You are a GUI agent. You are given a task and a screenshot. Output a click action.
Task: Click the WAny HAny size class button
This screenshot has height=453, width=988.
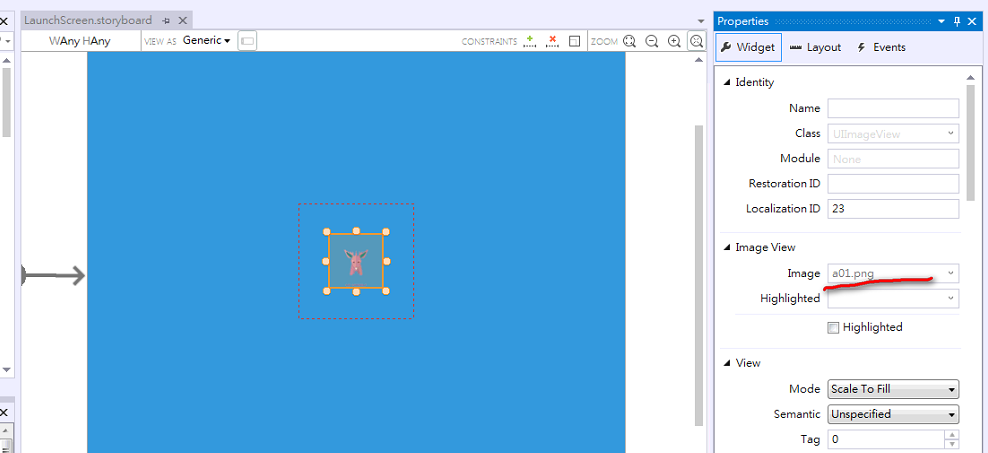80,41
